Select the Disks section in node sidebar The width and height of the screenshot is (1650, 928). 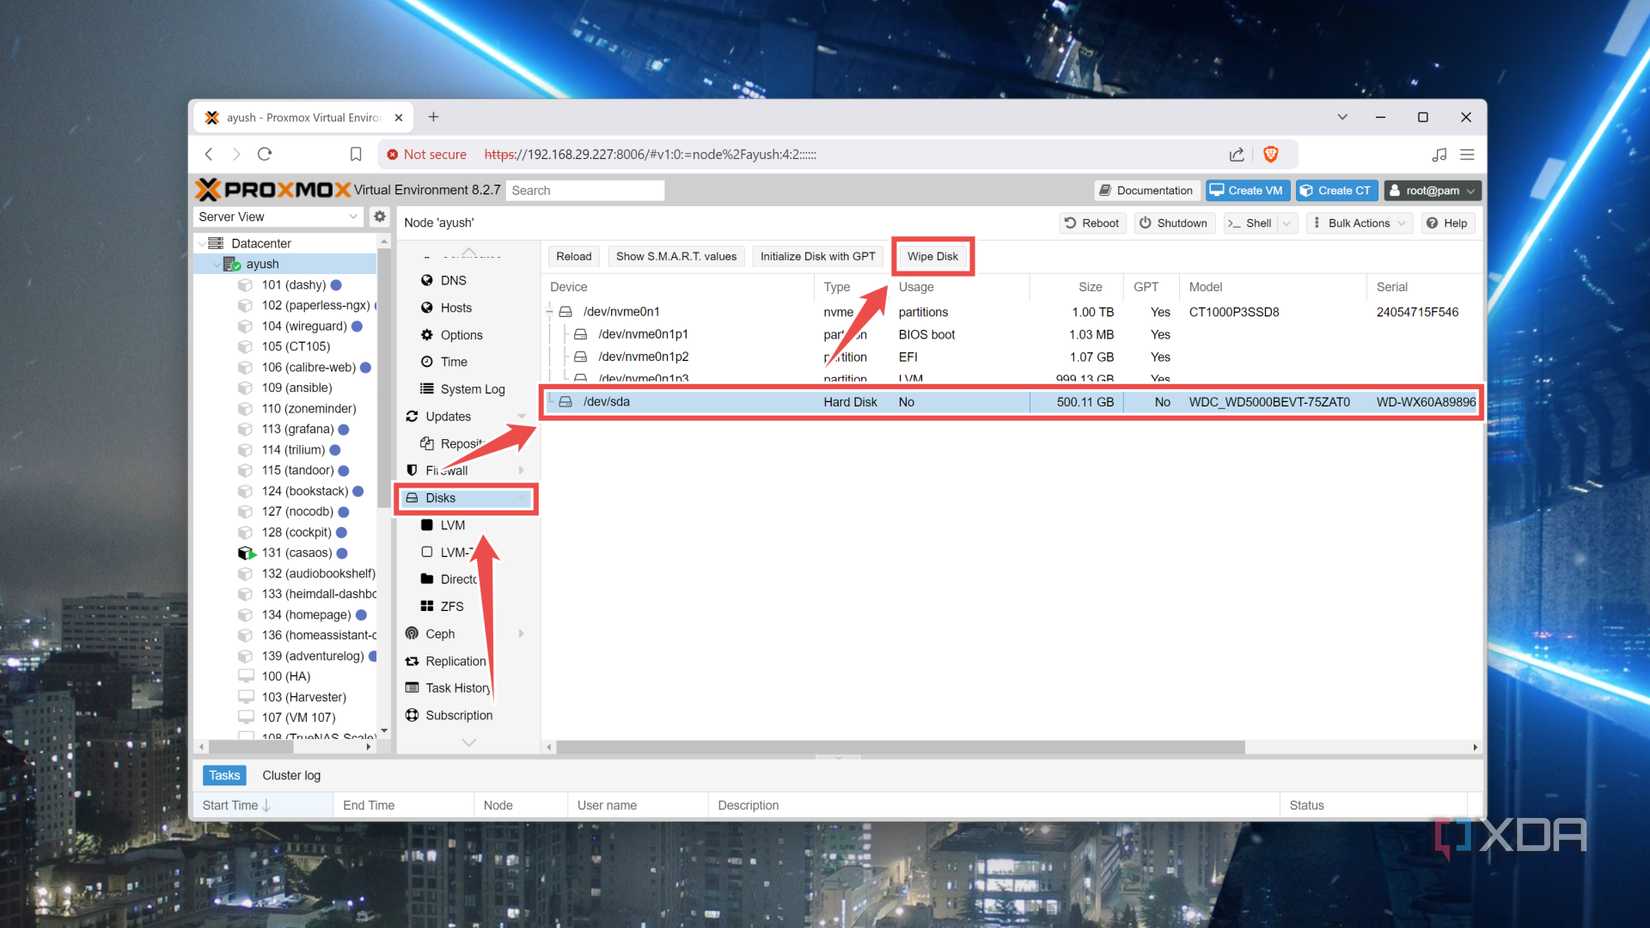pos(441,497)
